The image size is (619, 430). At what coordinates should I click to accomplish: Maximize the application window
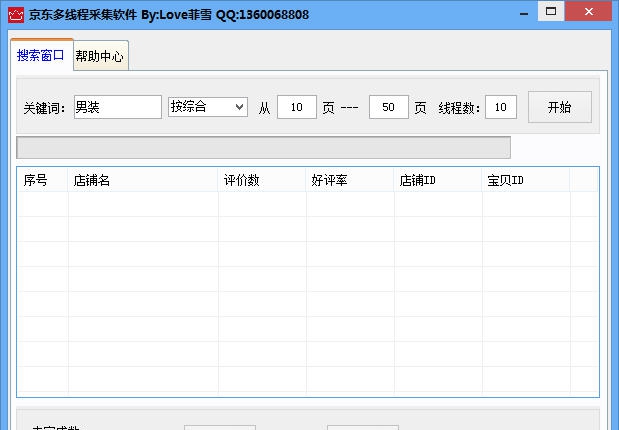[551, 11]
